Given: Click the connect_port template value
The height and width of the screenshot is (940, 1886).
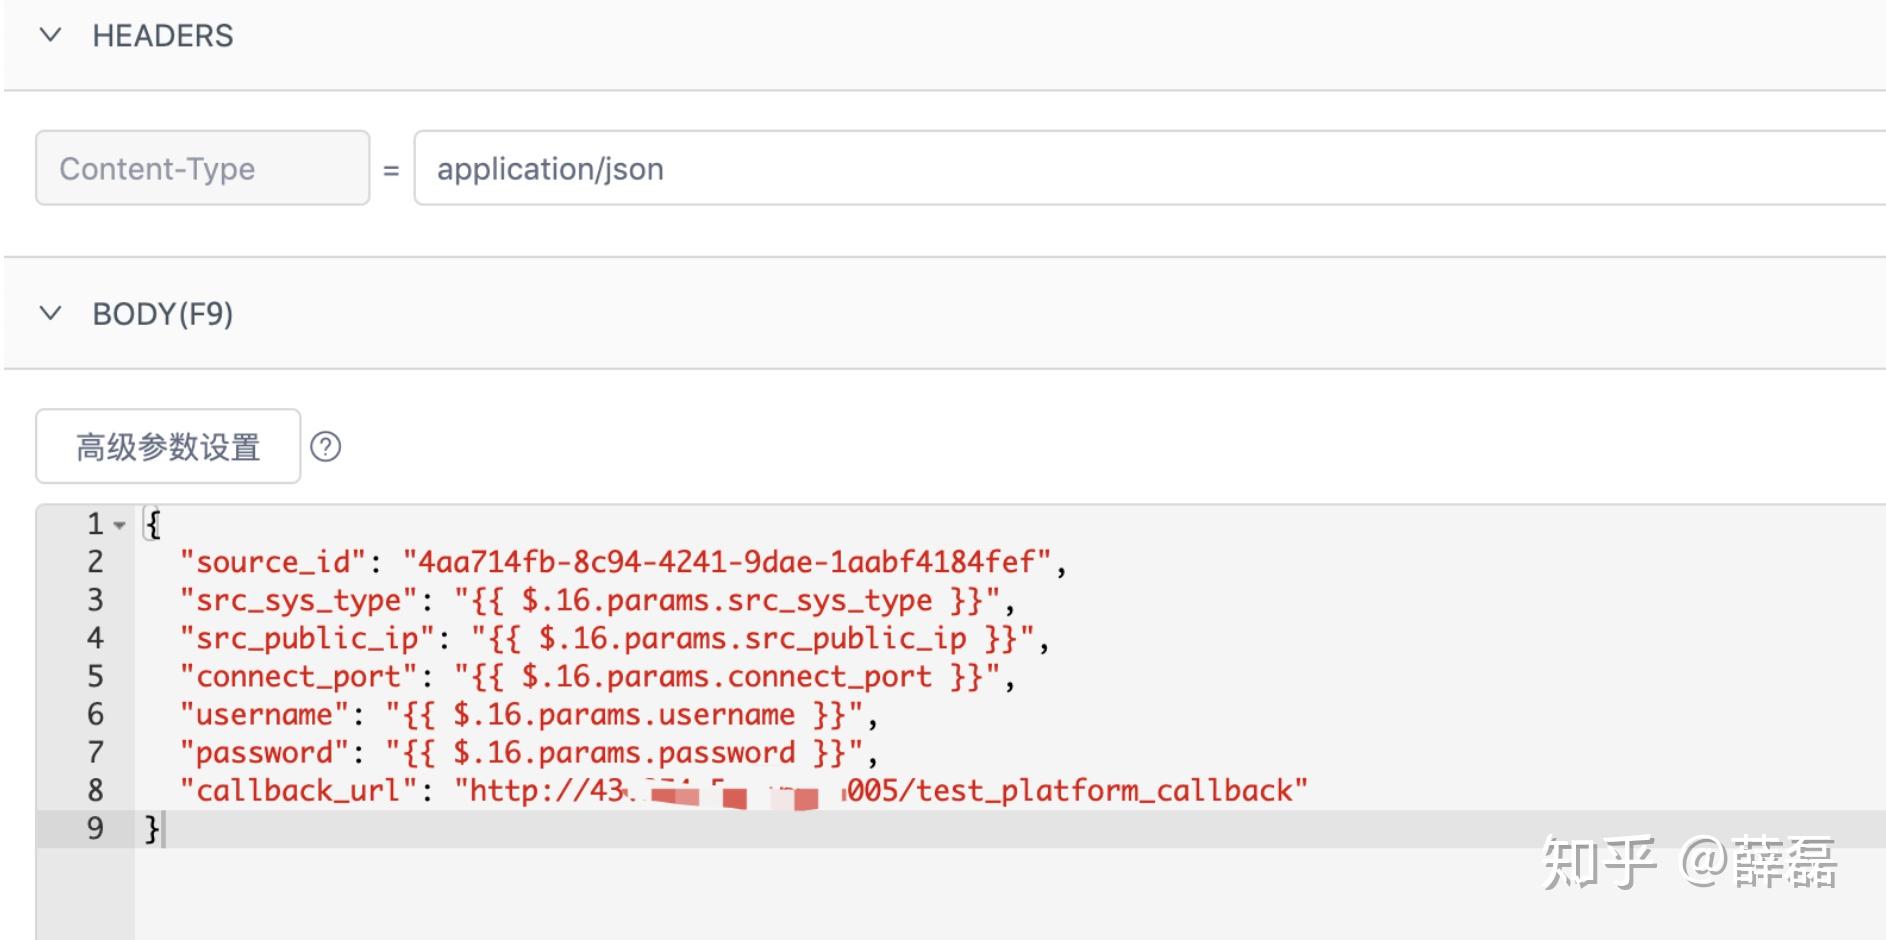Looking at the screenshot, I should [x=727, y=677].
